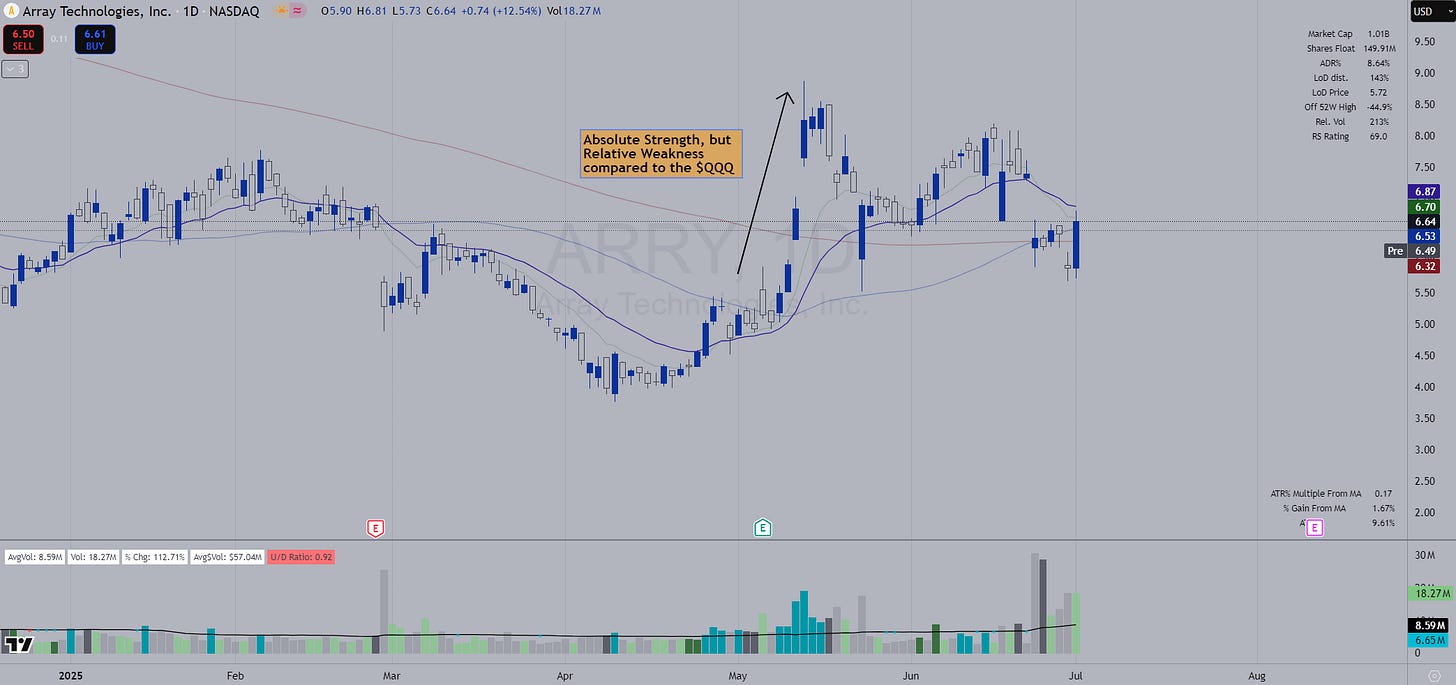Click the red earnings E marker near March
Screen dimensions: 1456x685
376,528
